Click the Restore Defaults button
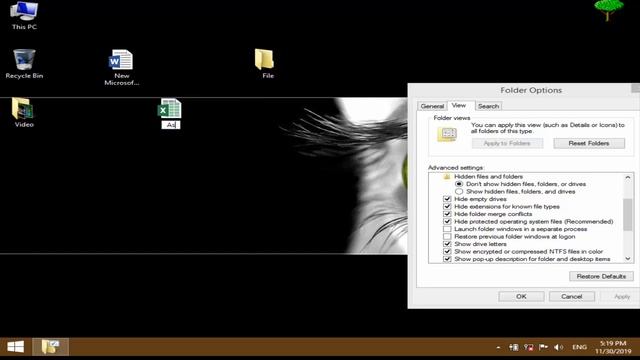Image resolution: width=640 pixels, height=360 pixels. pos(601,276)
